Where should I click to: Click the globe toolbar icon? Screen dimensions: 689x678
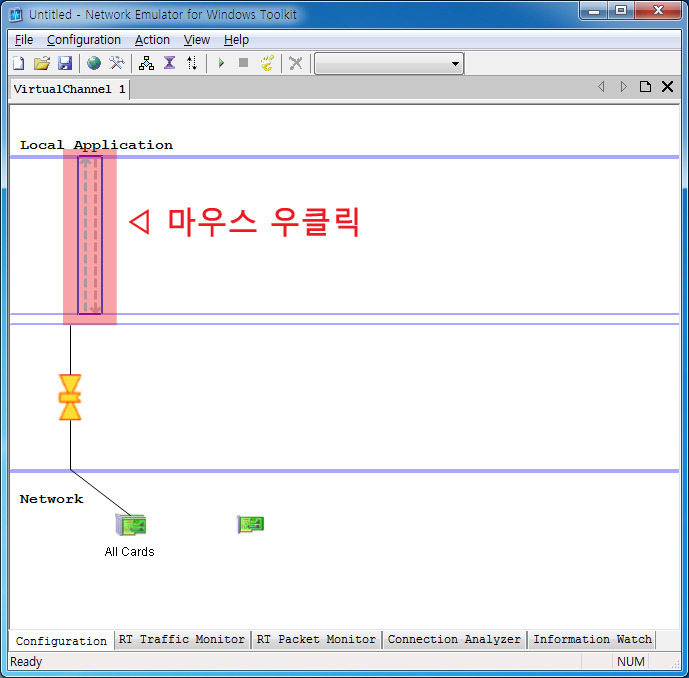94,63
